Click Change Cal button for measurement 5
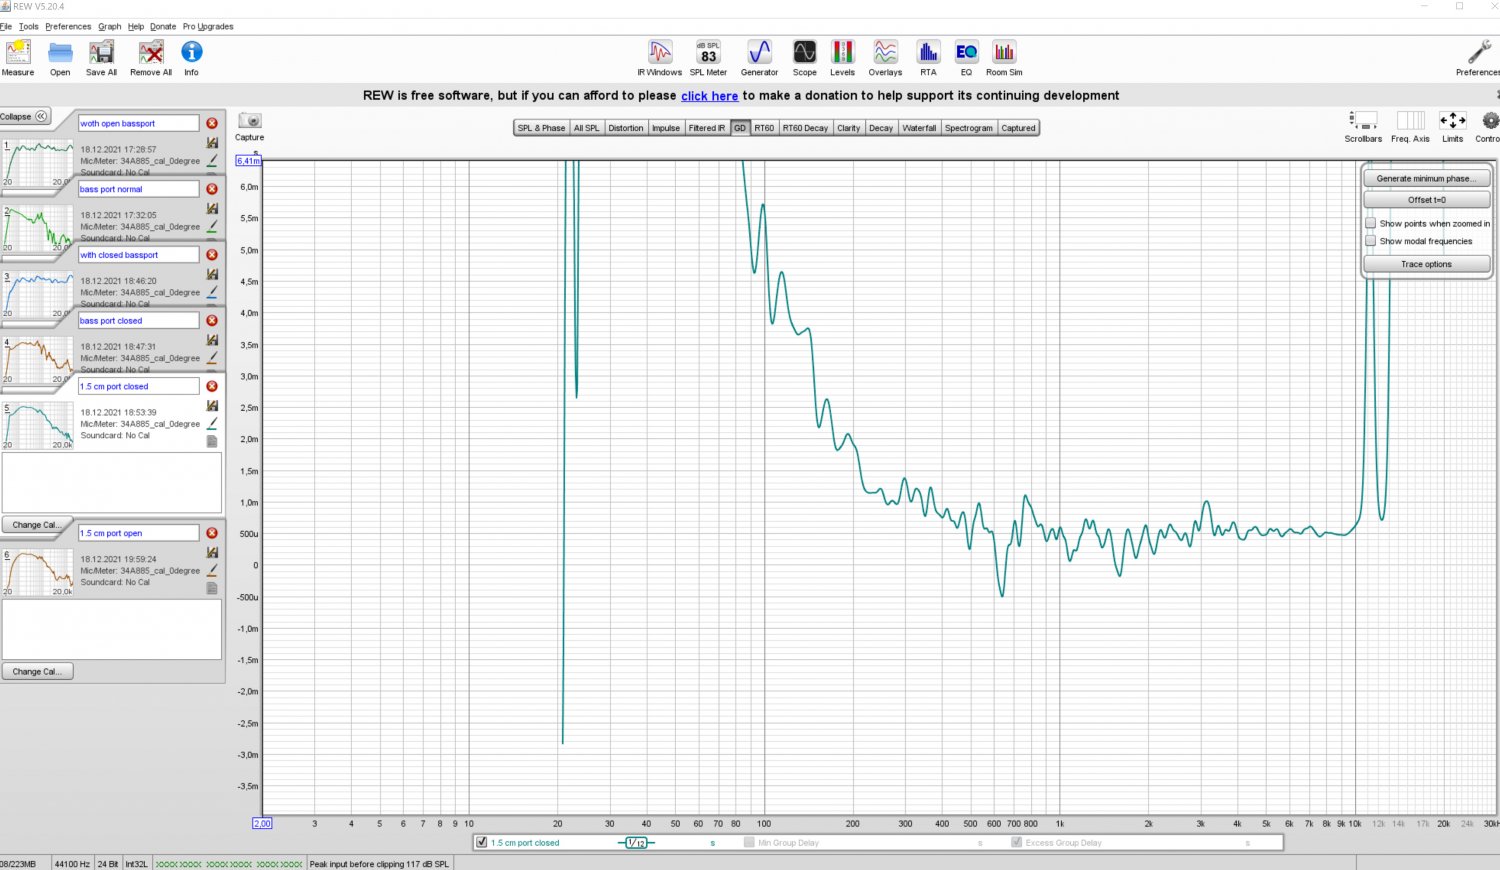This screenshot has width=1500, height=870. click(x=37, y=525)
